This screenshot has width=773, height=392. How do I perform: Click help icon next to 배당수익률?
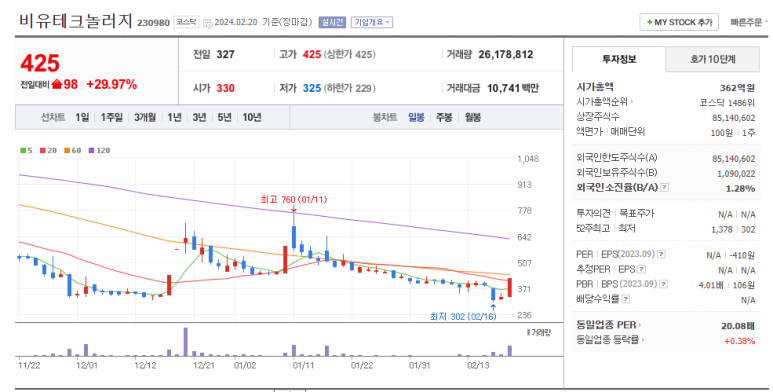tap(625, 299)
